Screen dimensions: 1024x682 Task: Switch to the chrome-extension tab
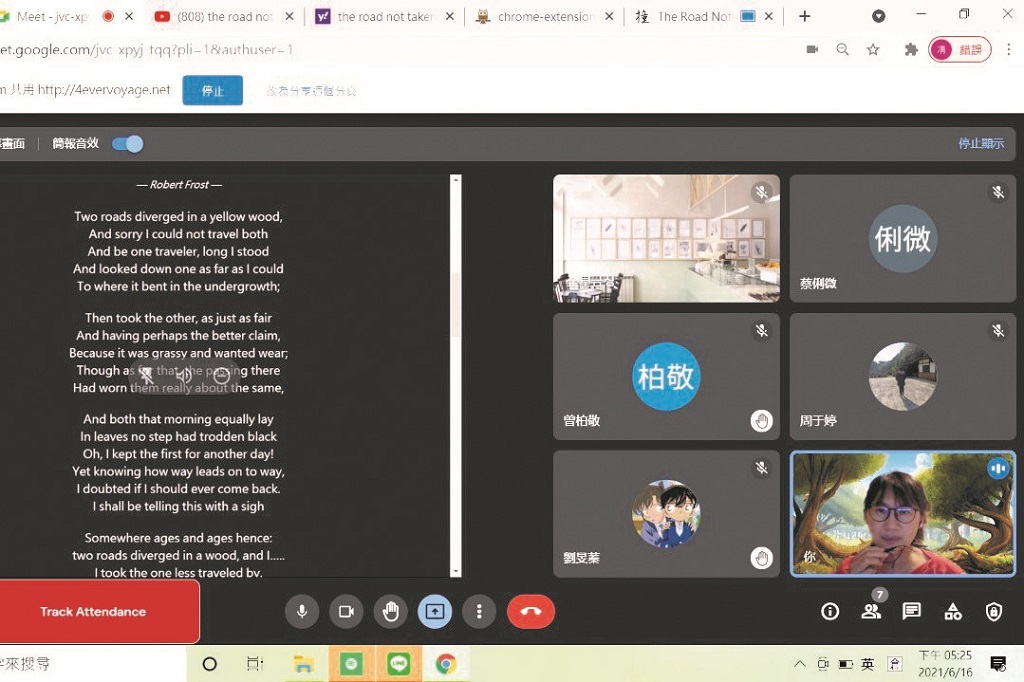coord(544,17)
